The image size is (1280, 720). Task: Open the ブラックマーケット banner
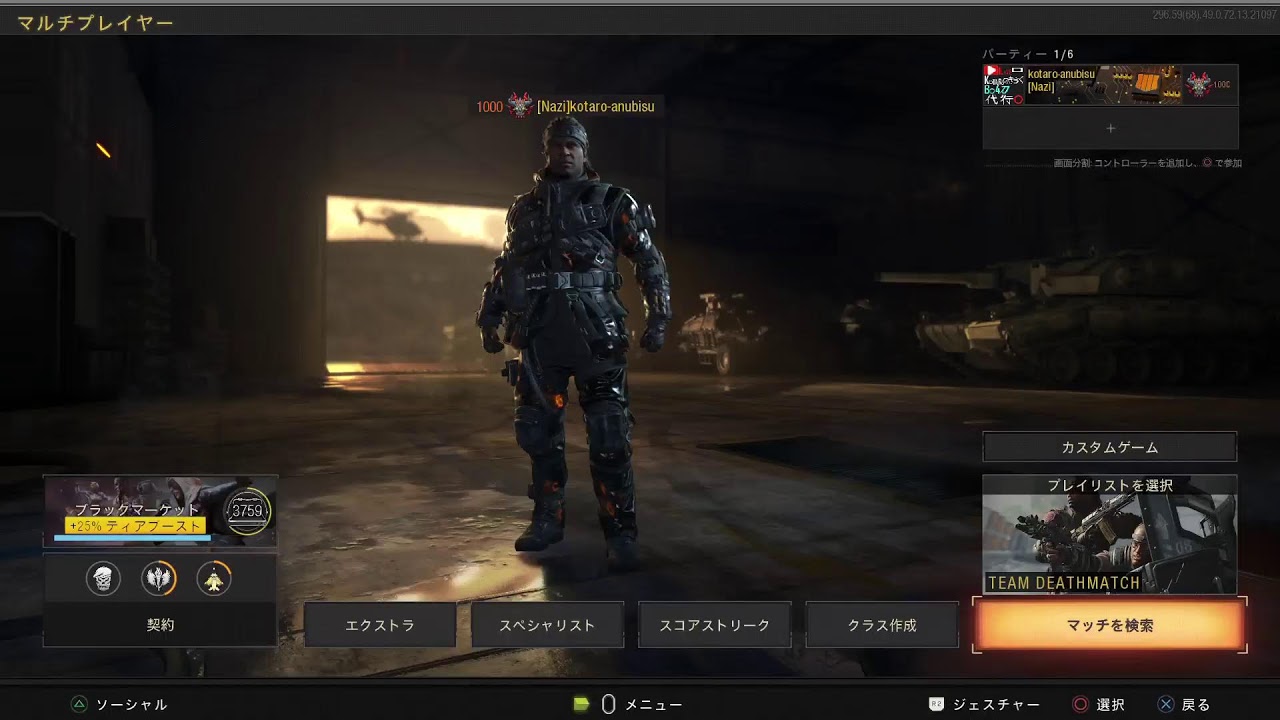(160, 511)
